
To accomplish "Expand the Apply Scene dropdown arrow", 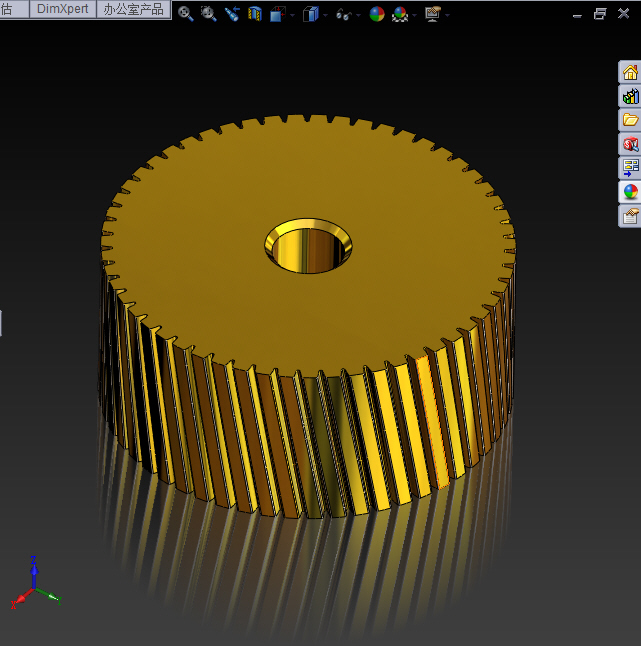I will pos(414,15).
